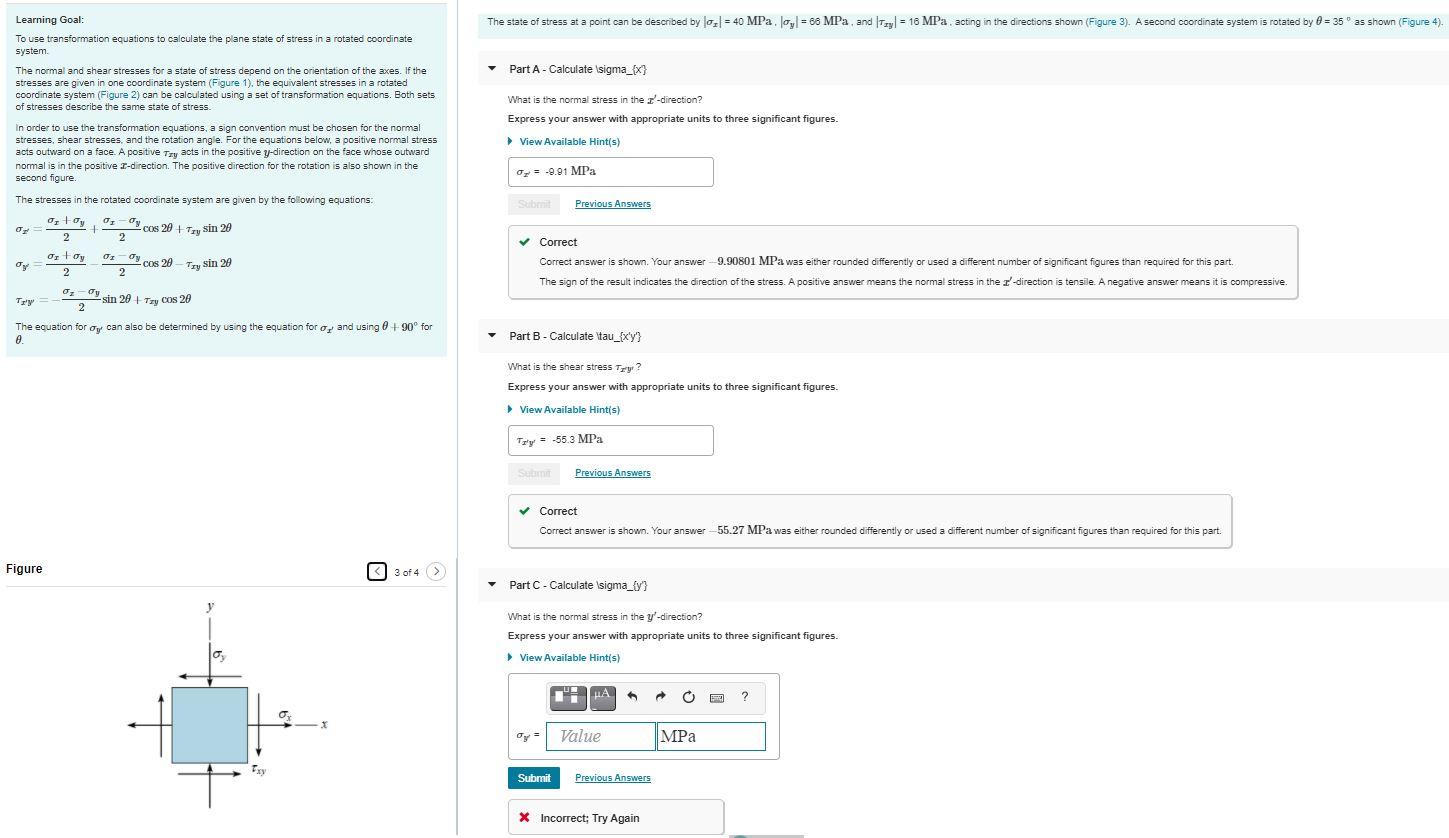The width and height of the screenshot is (1449, 838).
Task: Undo last edit in answer editor
Action: pos(632,697)
